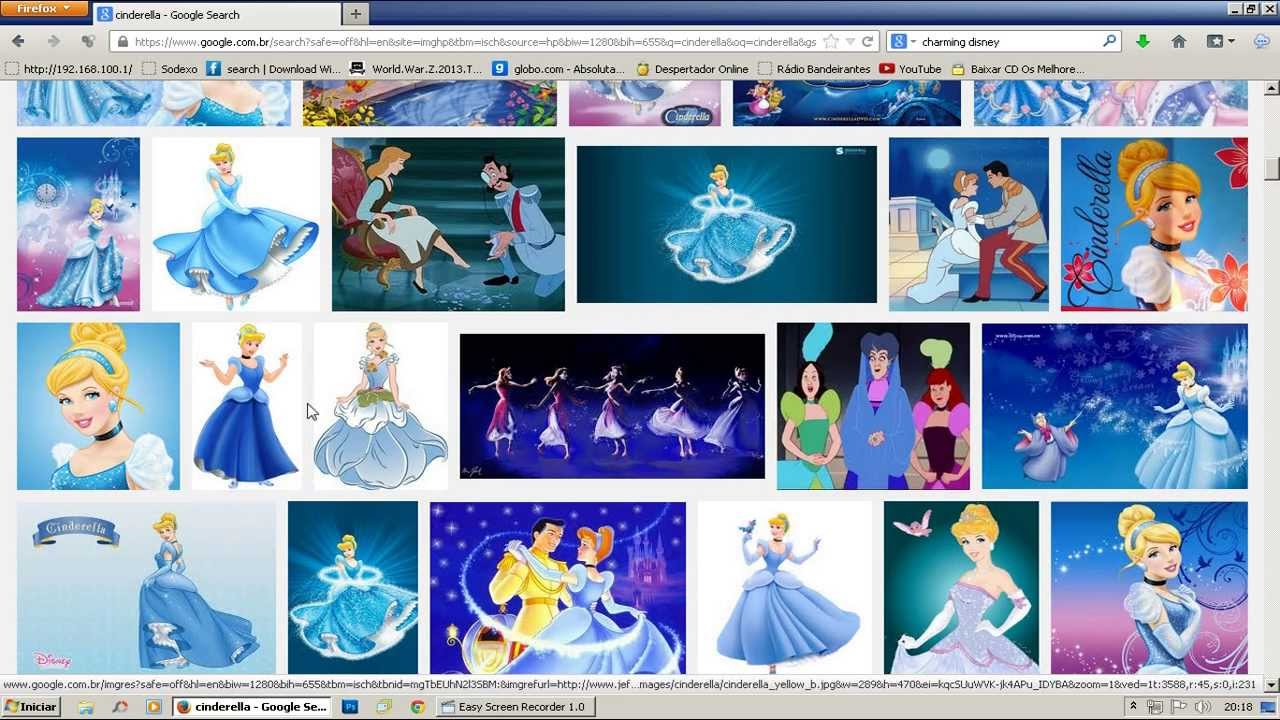Open the Bookmarks menu button

click(1220, 42)
